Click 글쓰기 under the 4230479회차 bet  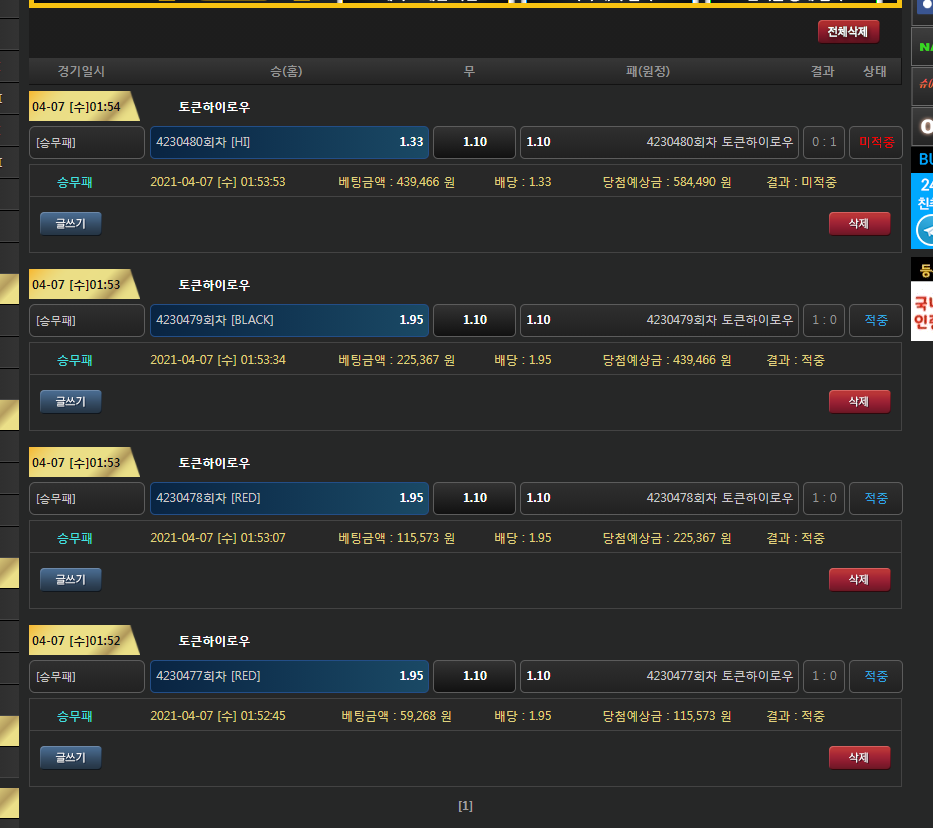70,402
